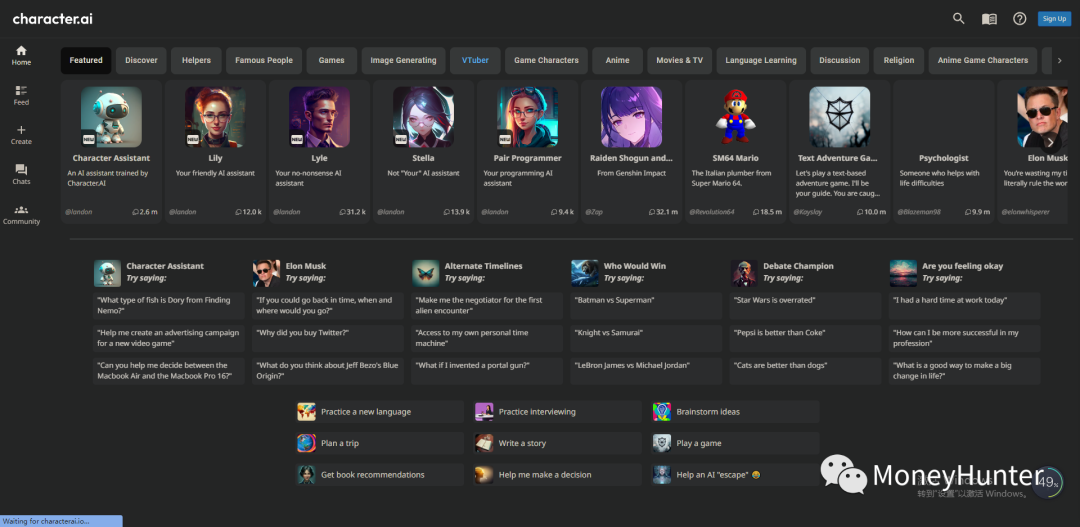Open the Language Learning tab
1080x527 pixels.
click(760, 60)
